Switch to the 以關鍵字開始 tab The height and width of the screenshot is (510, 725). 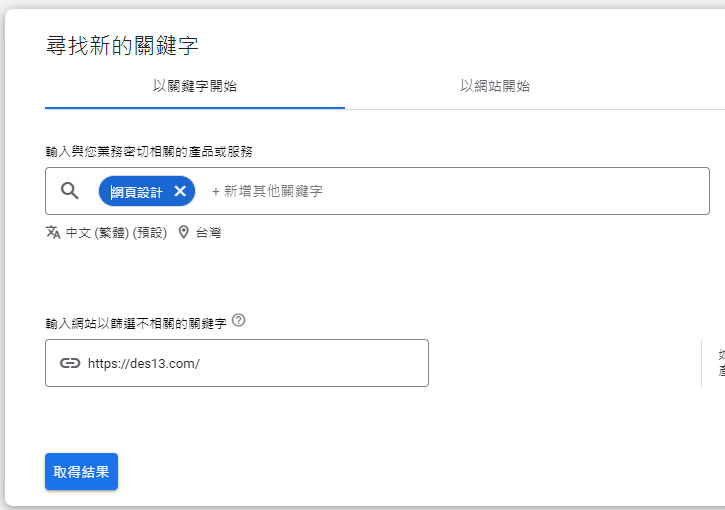coord(195,86)
